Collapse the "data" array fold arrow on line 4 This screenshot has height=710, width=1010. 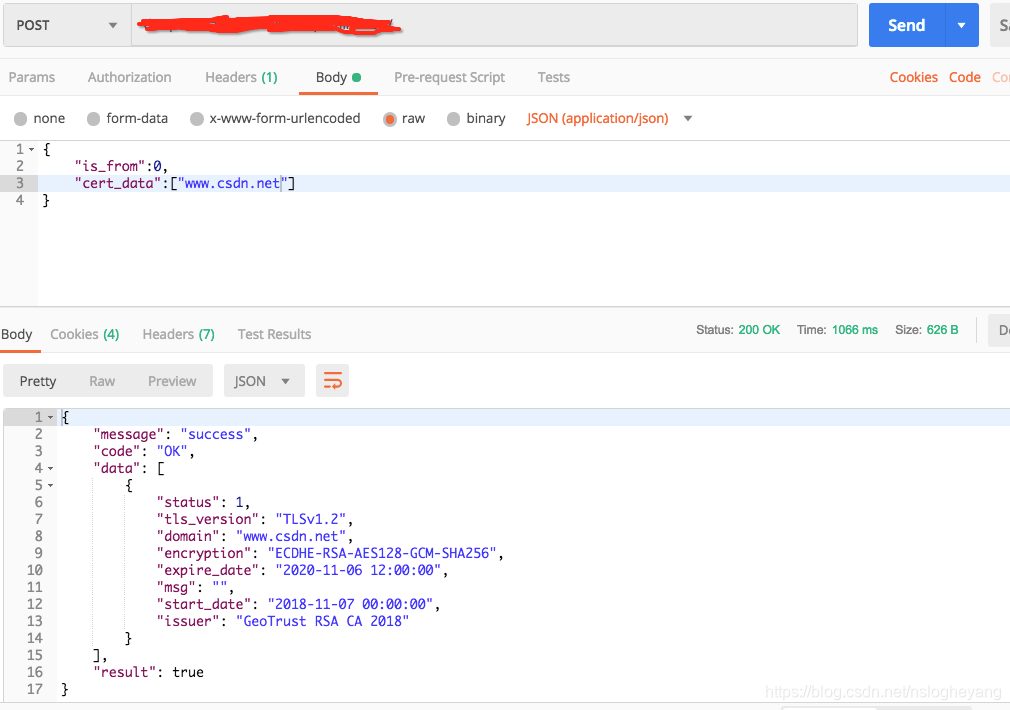[51, 468]
